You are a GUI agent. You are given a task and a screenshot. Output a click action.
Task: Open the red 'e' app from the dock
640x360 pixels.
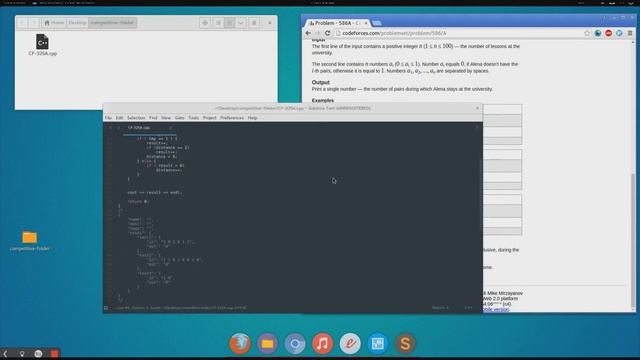350,343
